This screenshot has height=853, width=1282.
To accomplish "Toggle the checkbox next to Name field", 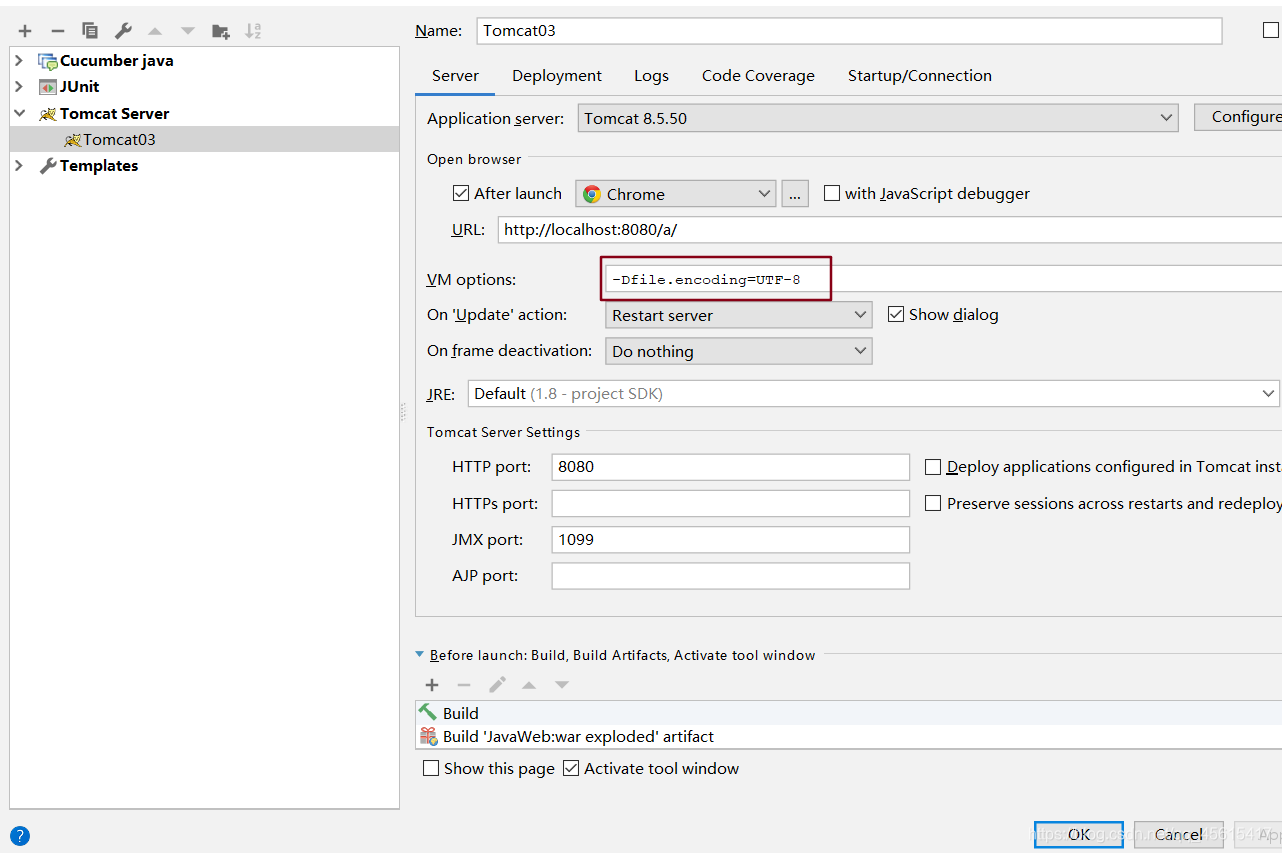I will (1271, 30).
